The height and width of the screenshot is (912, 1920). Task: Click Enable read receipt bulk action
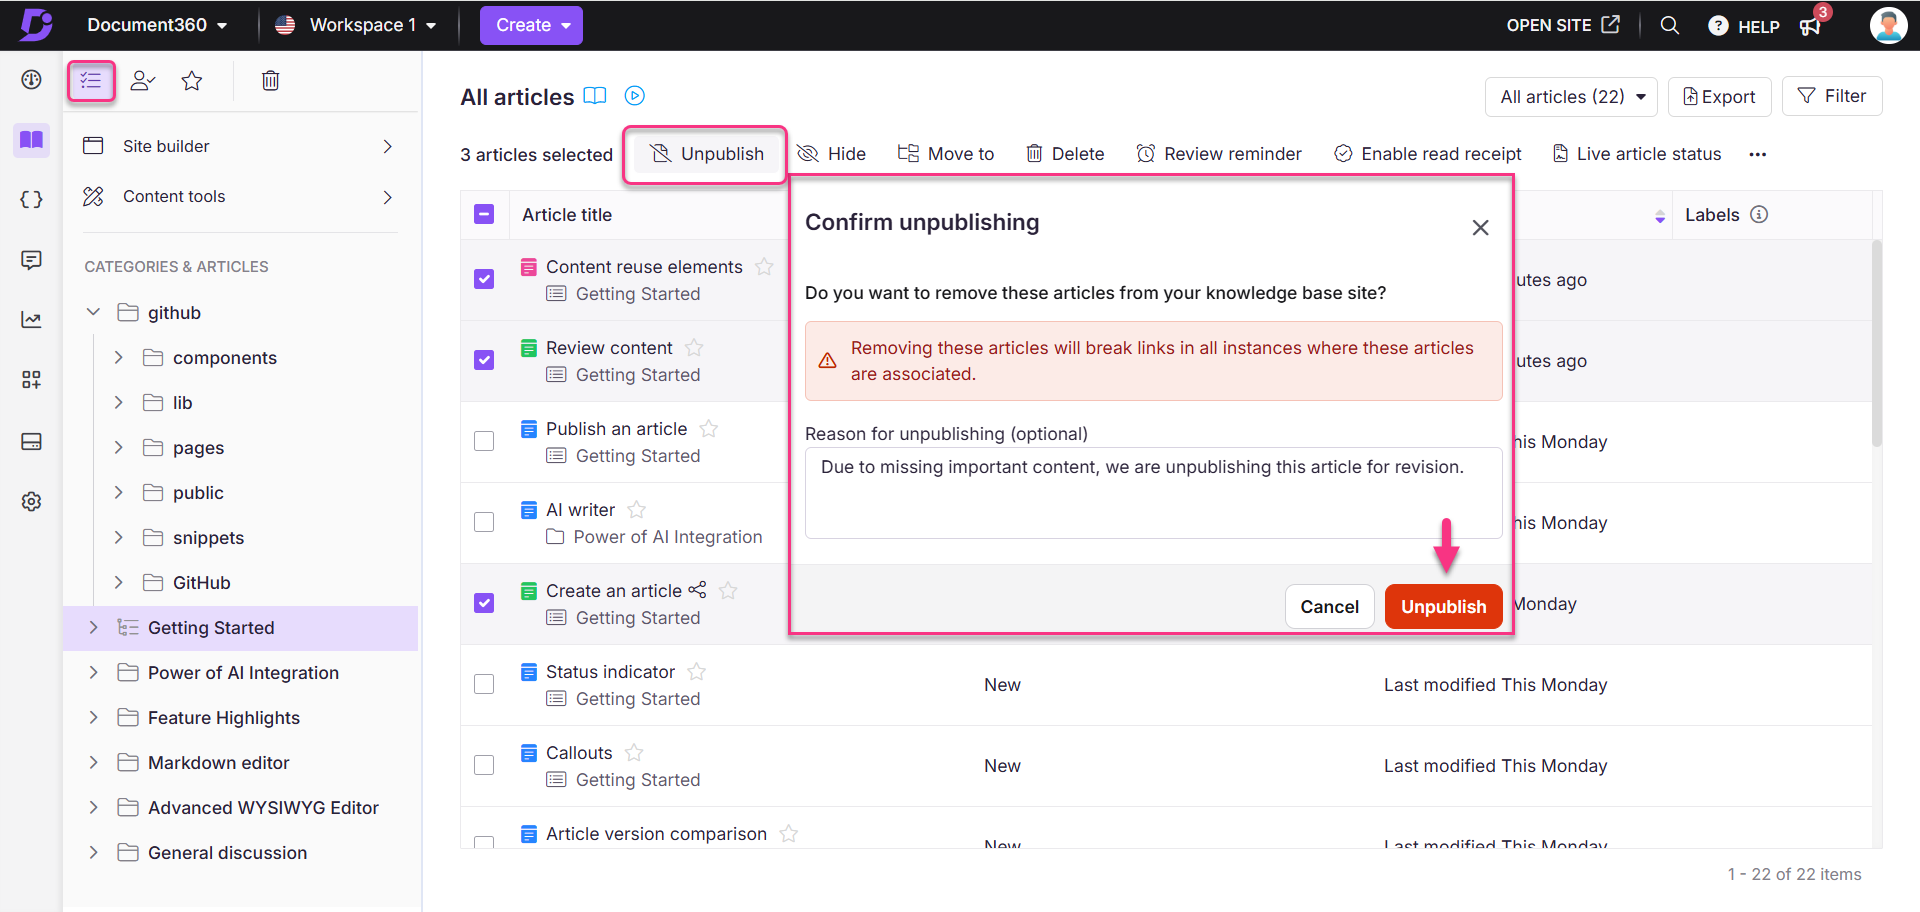[1428, 154]
